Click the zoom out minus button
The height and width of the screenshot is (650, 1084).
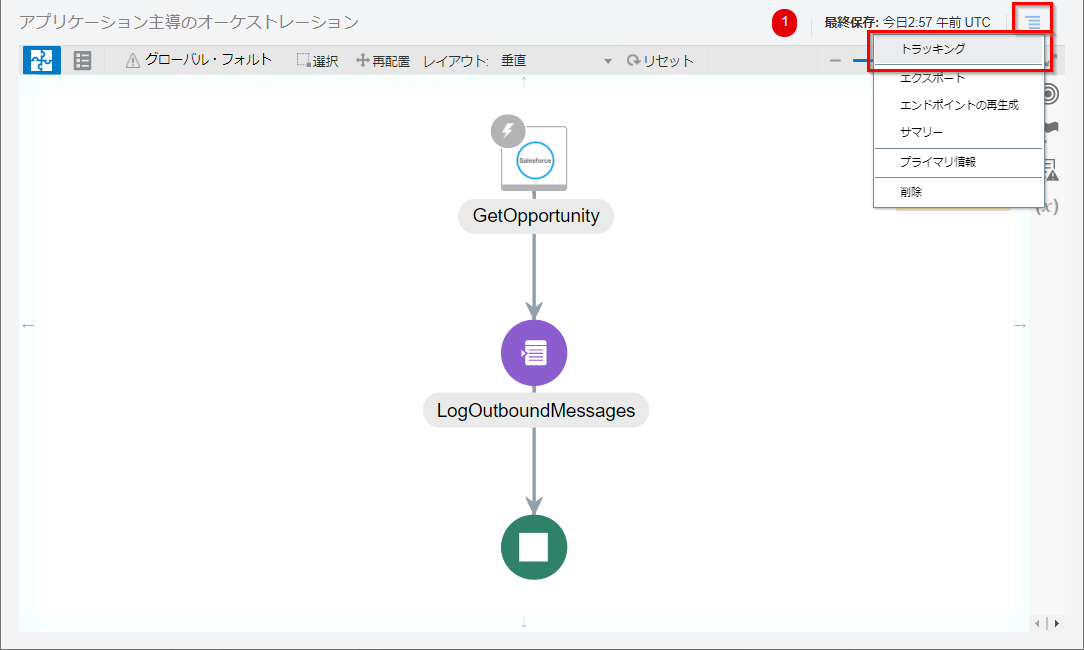[x=835, y=61]
